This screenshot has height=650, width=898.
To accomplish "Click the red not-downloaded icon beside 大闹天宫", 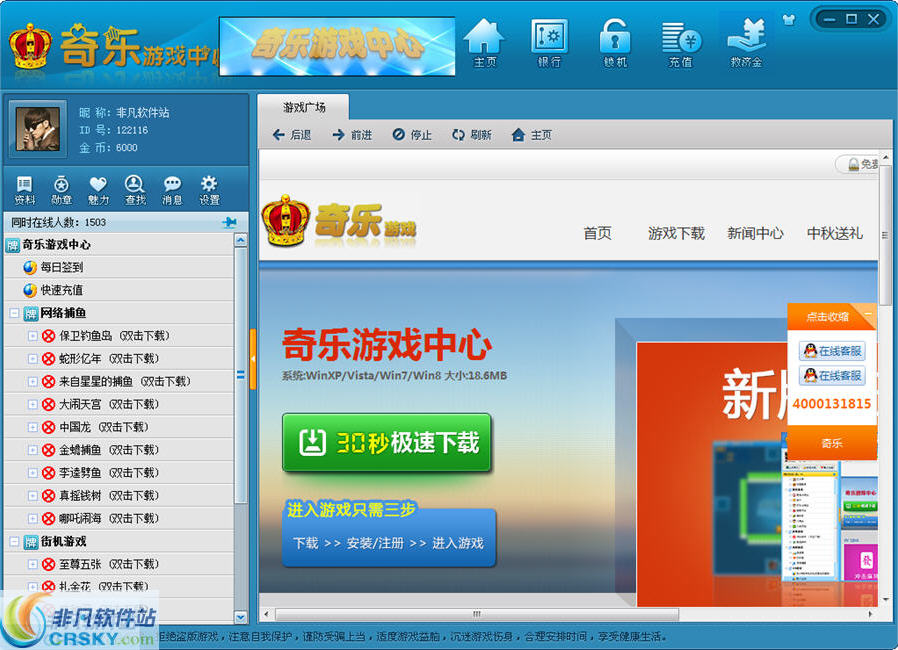I will tap(49, 404).
